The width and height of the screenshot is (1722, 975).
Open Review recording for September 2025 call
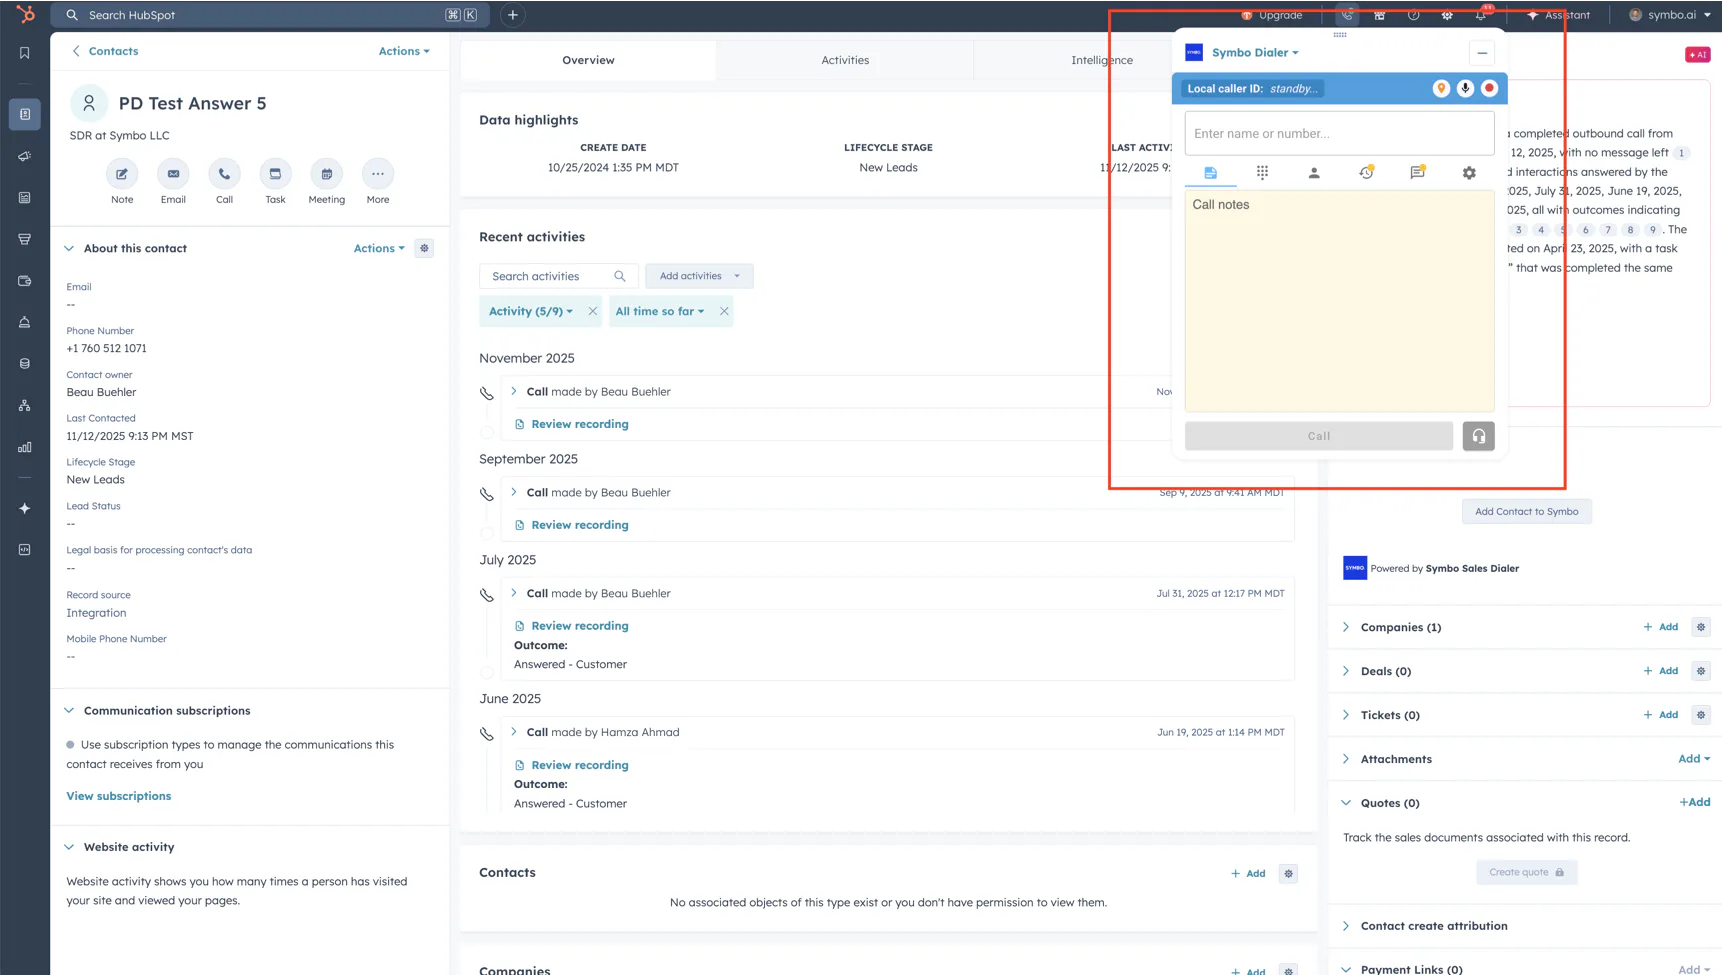click(580, 525)
